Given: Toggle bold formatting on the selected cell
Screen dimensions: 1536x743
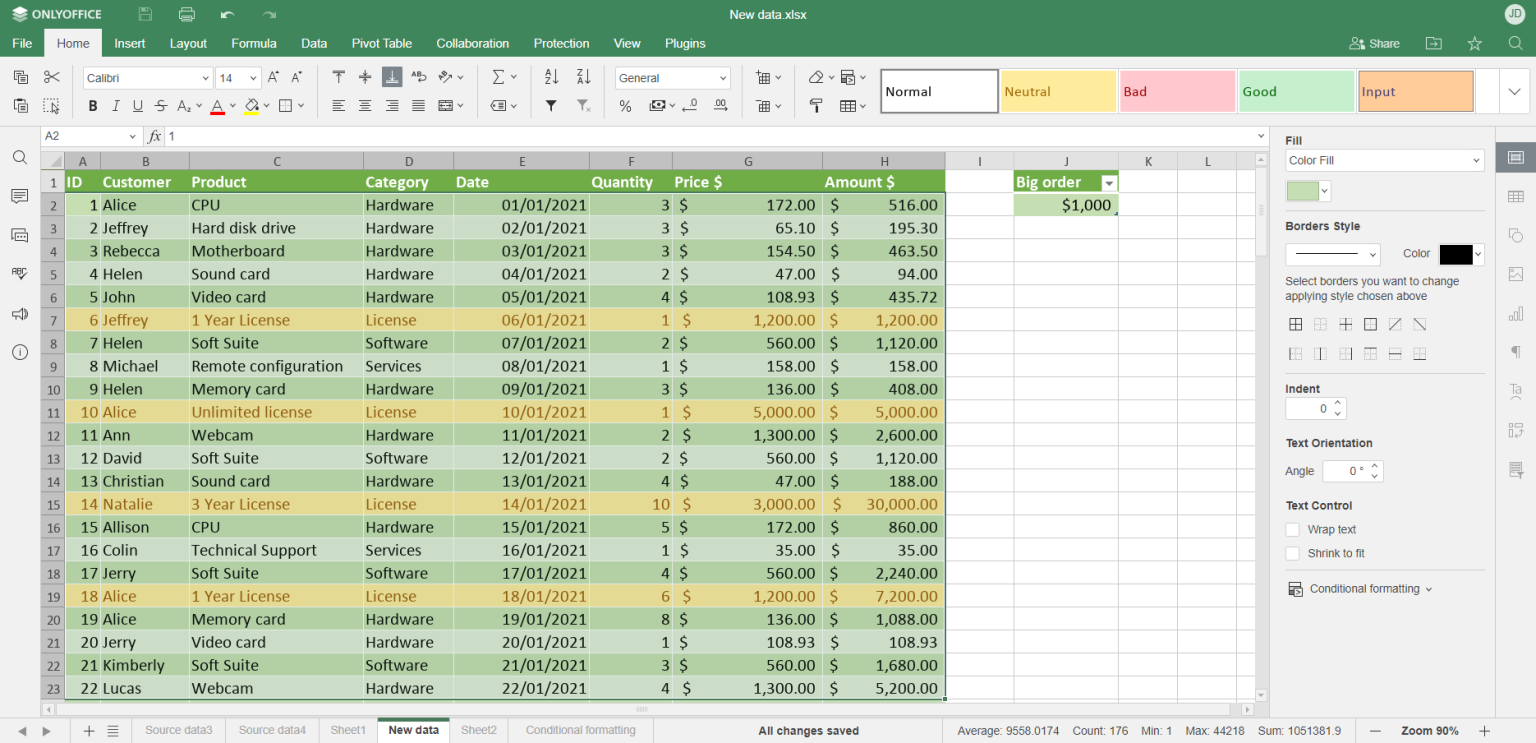Looking at the screenshot, I should tap(91, 105).
